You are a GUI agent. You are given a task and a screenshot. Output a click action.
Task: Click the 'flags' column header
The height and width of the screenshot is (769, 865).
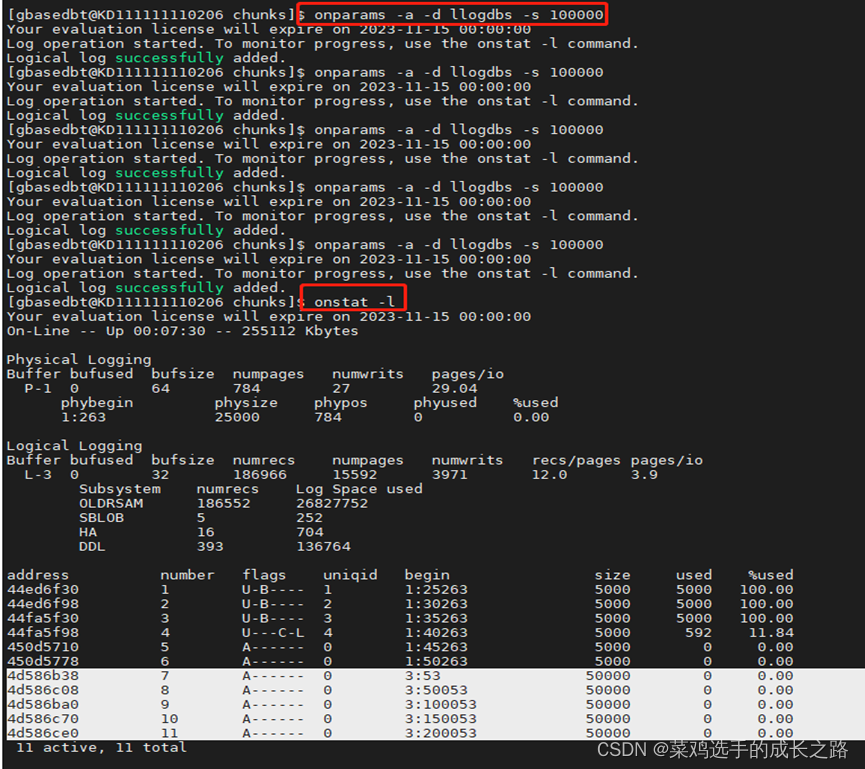(x=264, y=575)
